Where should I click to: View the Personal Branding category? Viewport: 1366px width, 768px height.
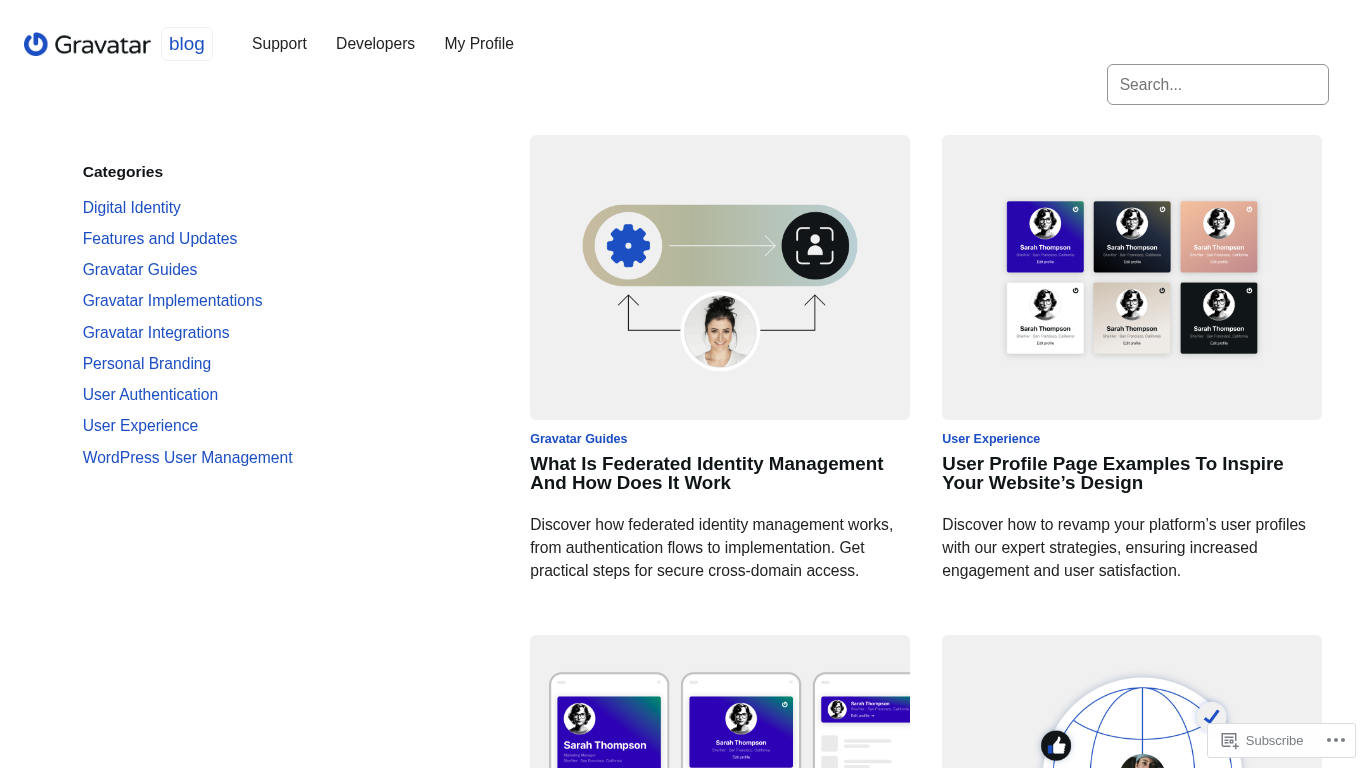point(147,364)
